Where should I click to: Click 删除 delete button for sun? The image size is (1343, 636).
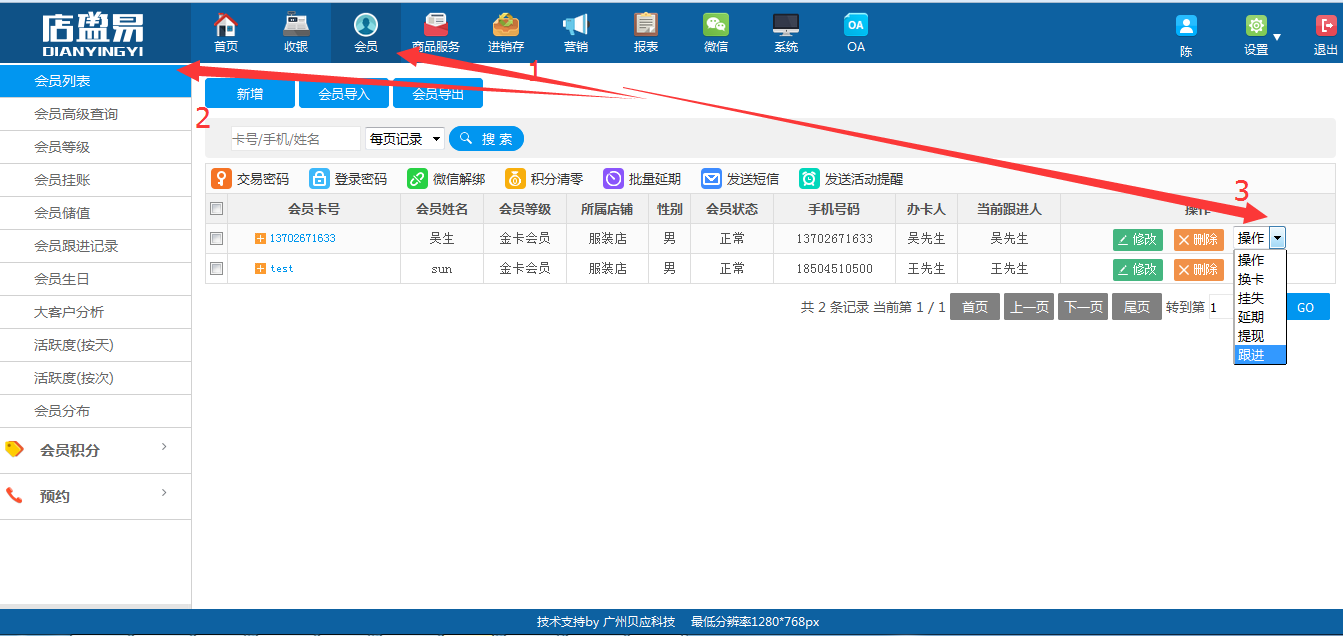coord(1199,269)
